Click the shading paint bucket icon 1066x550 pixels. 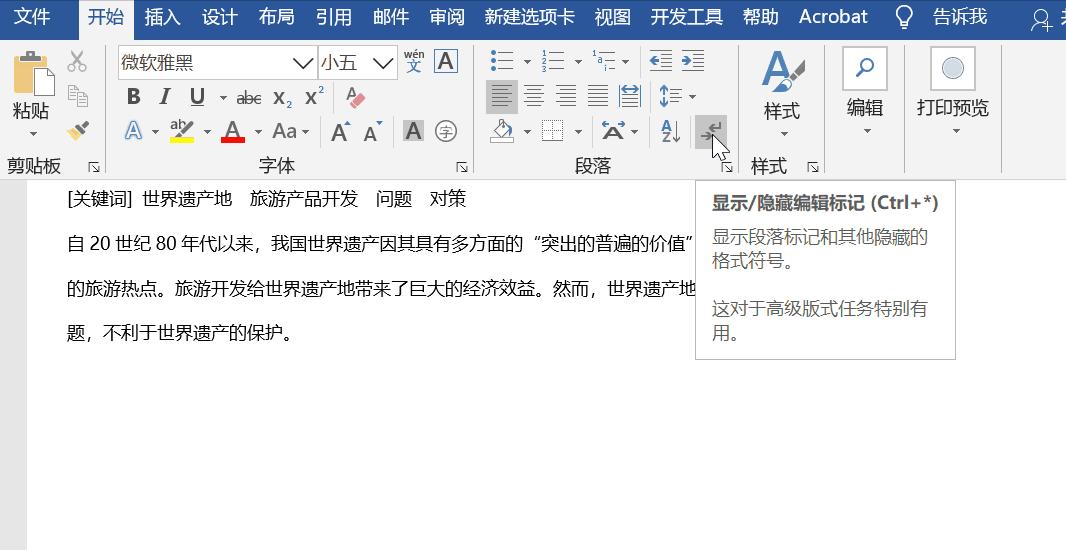(x=502, y=131)
